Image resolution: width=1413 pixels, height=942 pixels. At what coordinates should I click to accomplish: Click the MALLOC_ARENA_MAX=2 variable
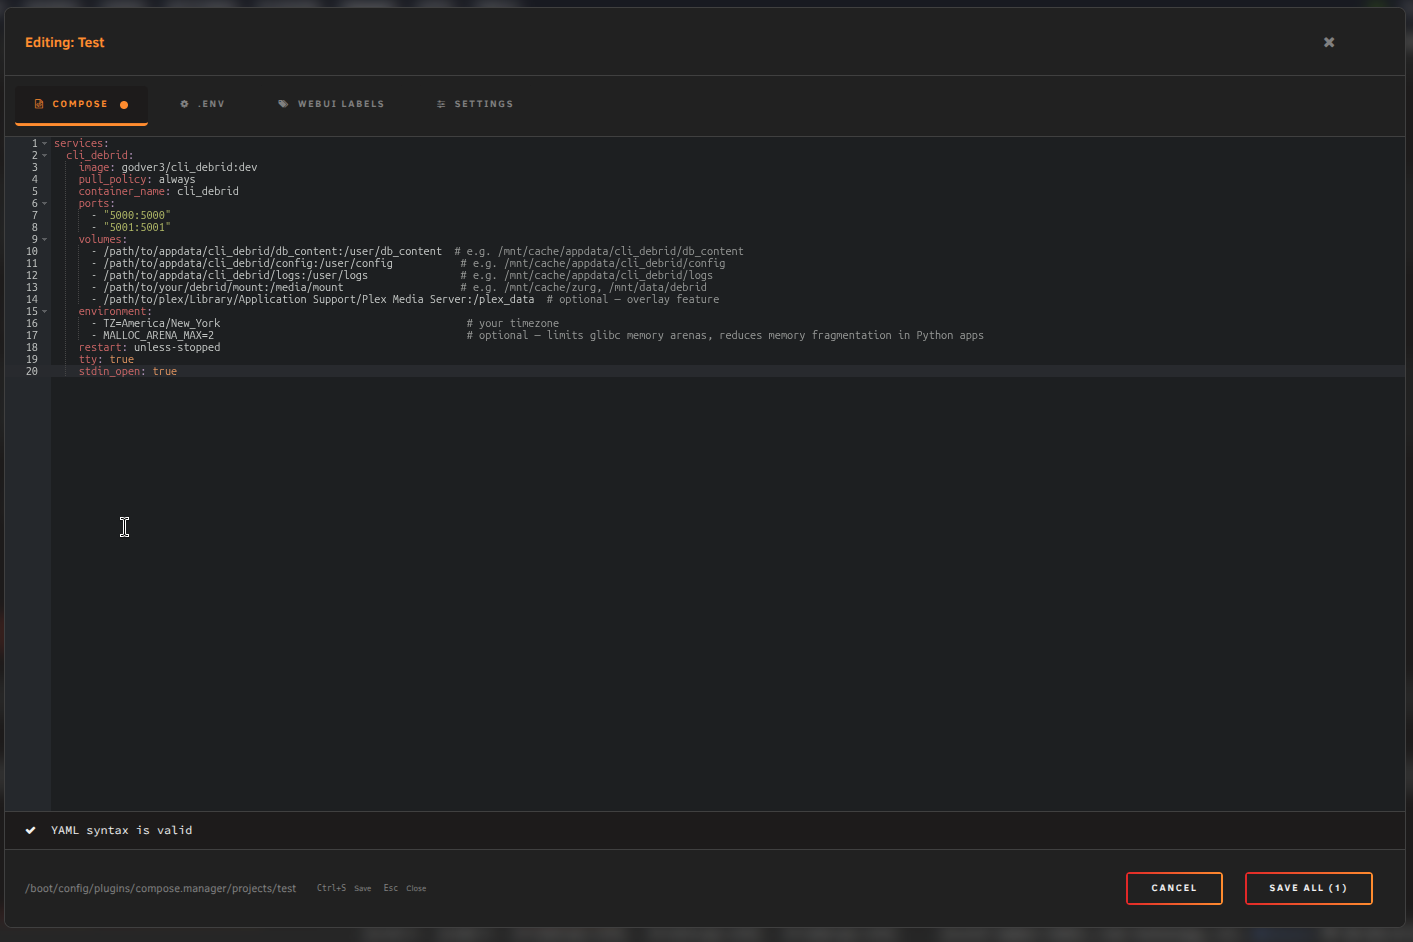coord(158,336)
